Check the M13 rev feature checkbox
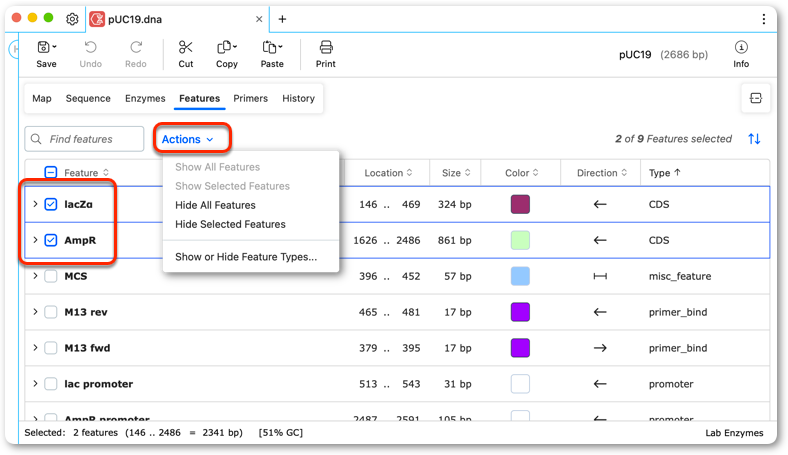Viewport: 788px width, 455px height. click(x=51, y=312)
